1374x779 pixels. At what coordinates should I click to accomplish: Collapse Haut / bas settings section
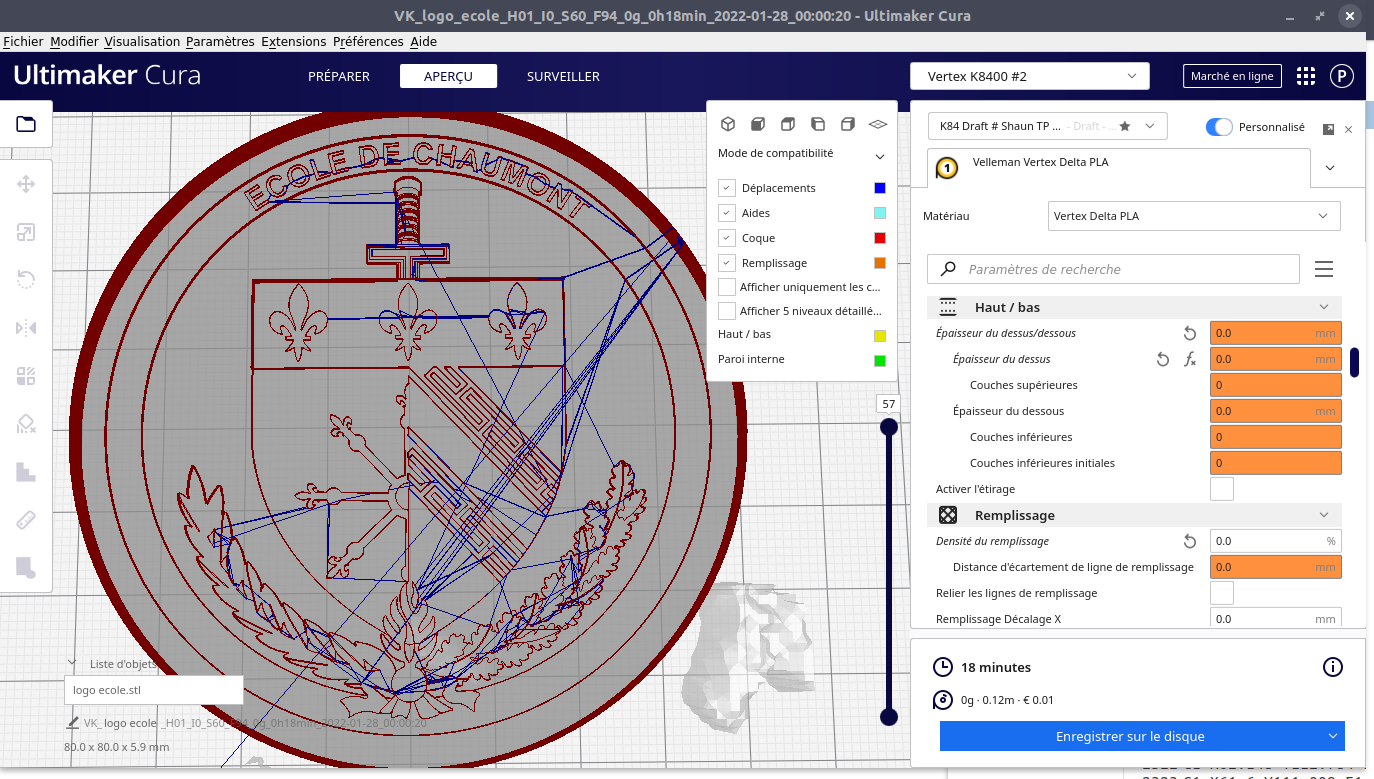tap(1324, 307)
